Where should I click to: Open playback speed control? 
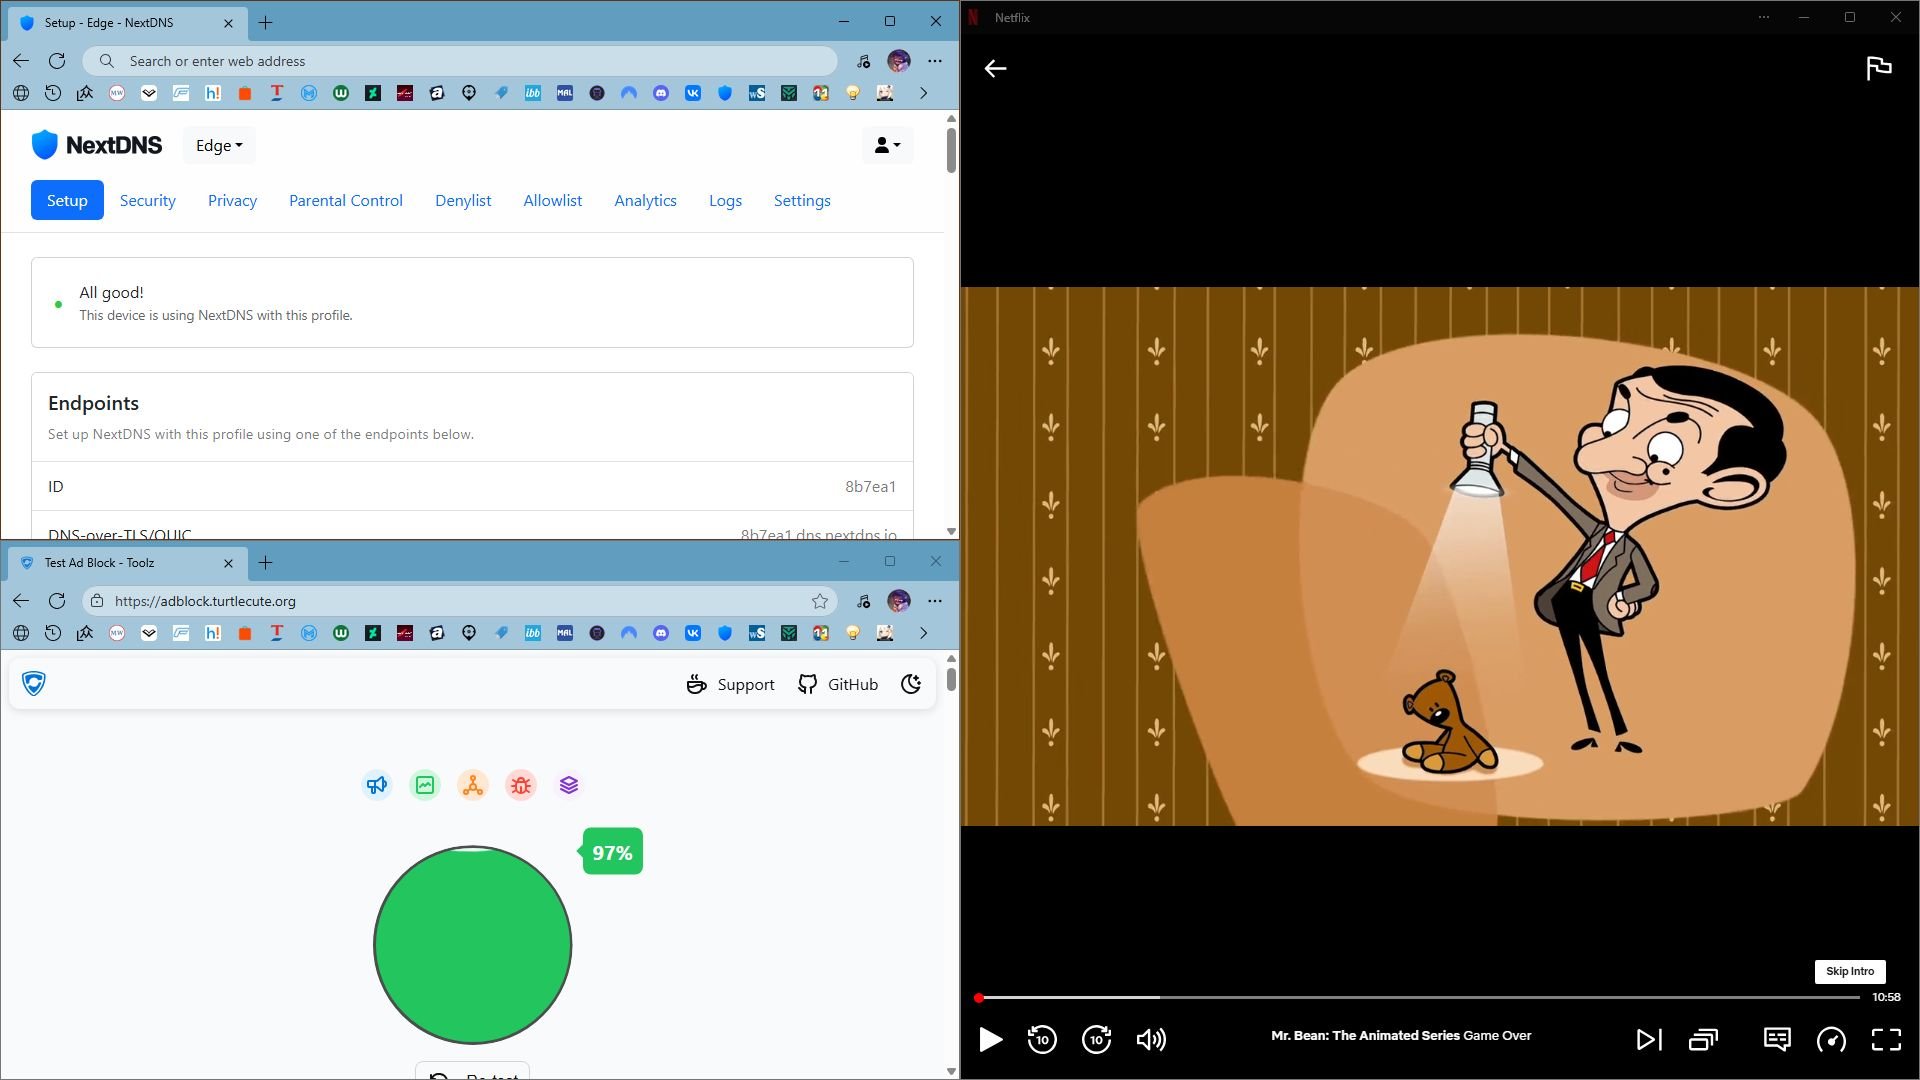click(x=1831, y=1040)
